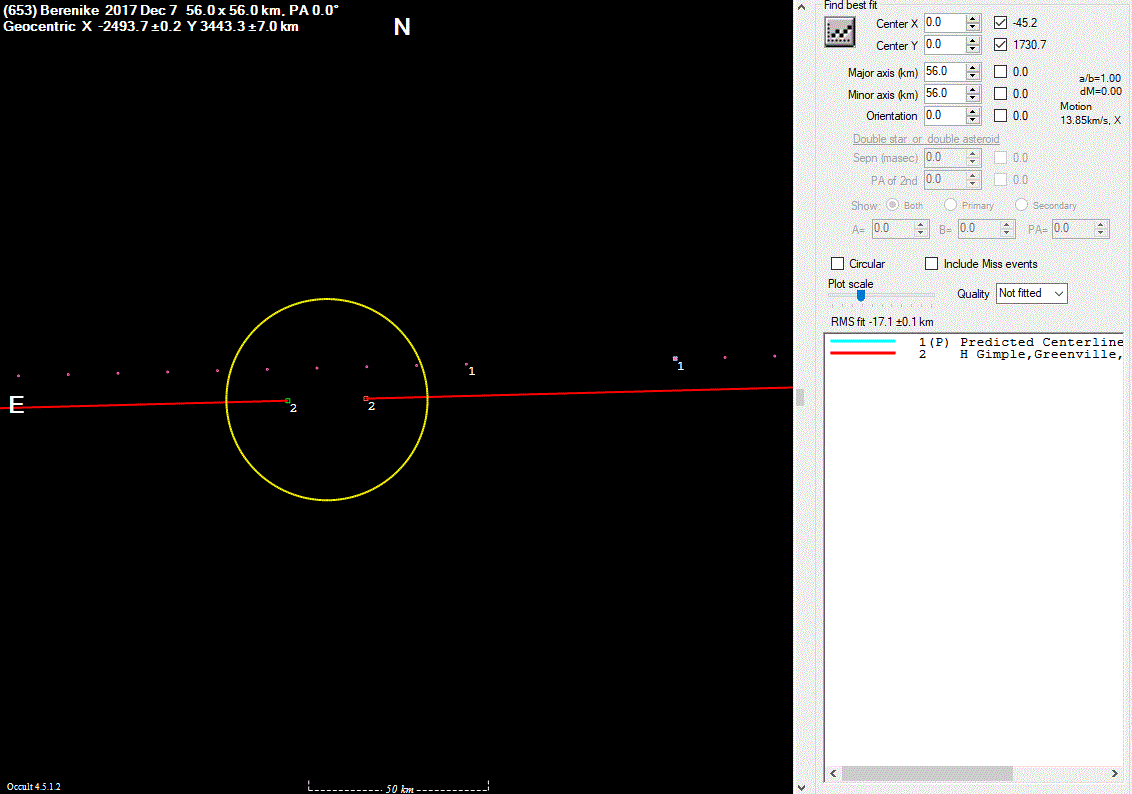Check Include Miss events option
The height and width of the screenshot is (794, 1132).
[932, 264]
